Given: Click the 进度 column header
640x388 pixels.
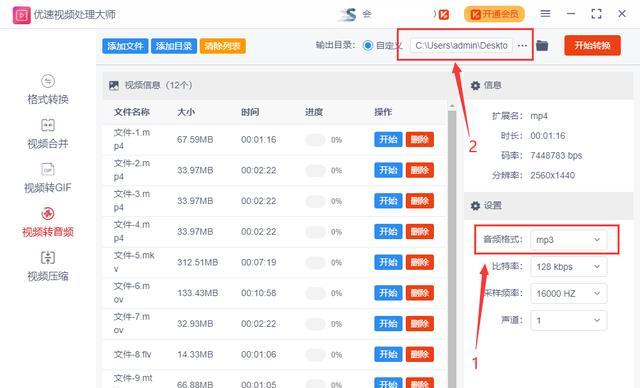Looking at the screenshot, I should coord(314,112).
